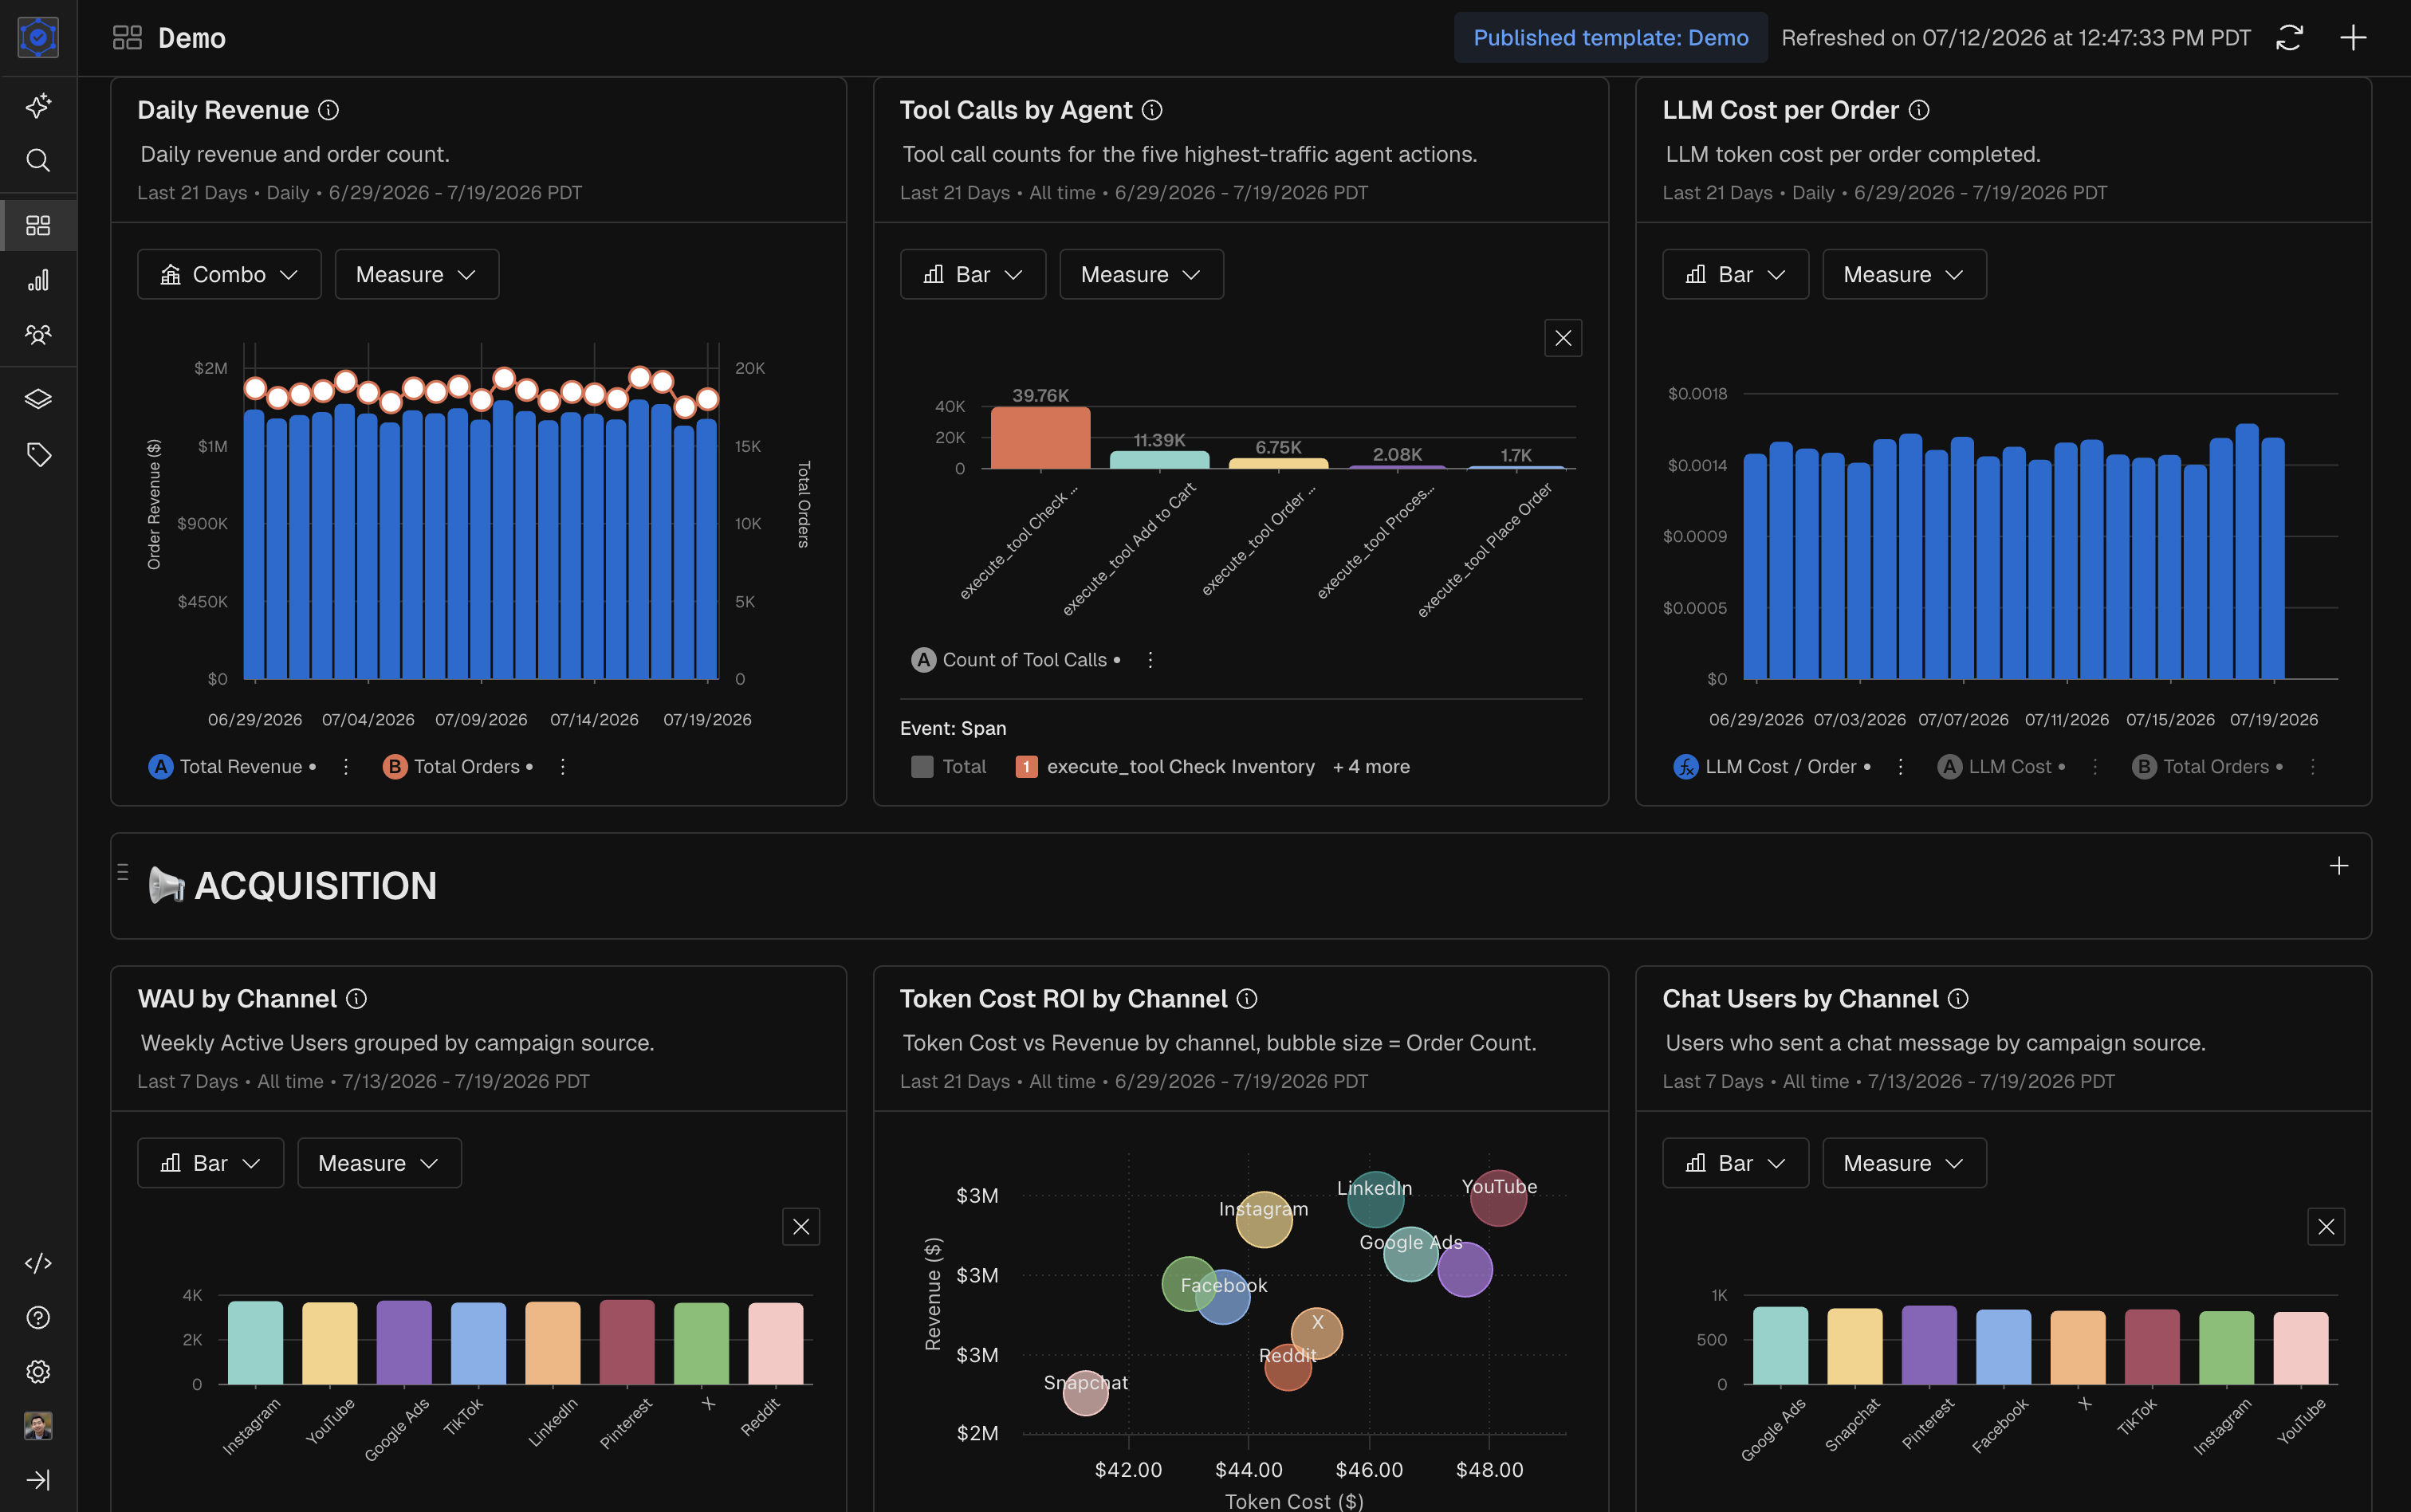Open the help question mark icon
The height and width of the screenshot is (1512, 2411).
pos(38,1317)
